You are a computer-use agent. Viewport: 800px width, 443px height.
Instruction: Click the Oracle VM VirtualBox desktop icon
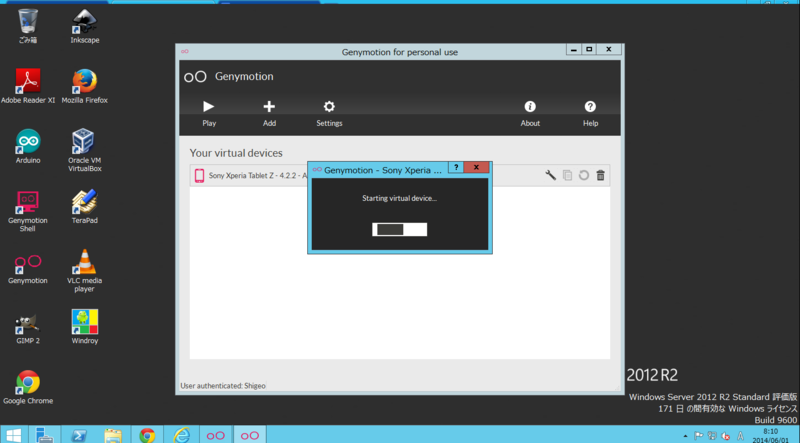click(x=85, y=150)
